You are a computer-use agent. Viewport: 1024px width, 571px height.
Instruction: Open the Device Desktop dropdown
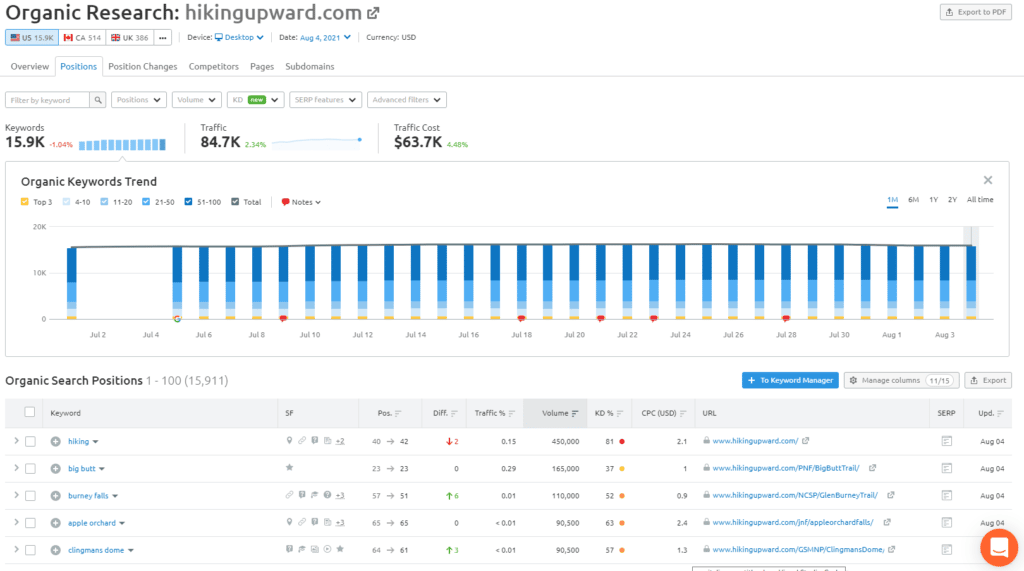(239, 37)
